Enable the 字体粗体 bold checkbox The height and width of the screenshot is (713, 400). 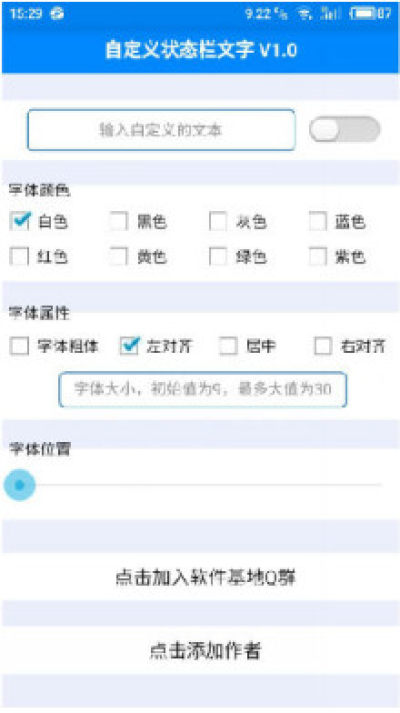tap(19, 346)
